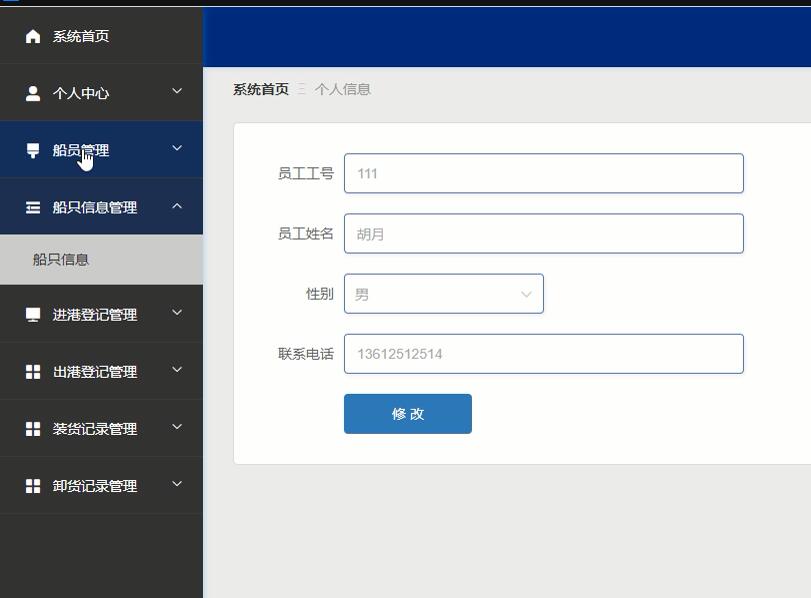Focus the 员工工号 input field
Image resolution: width=811 pixels, height=598 pixels.
pyautogui.click(x=544, y=173)
